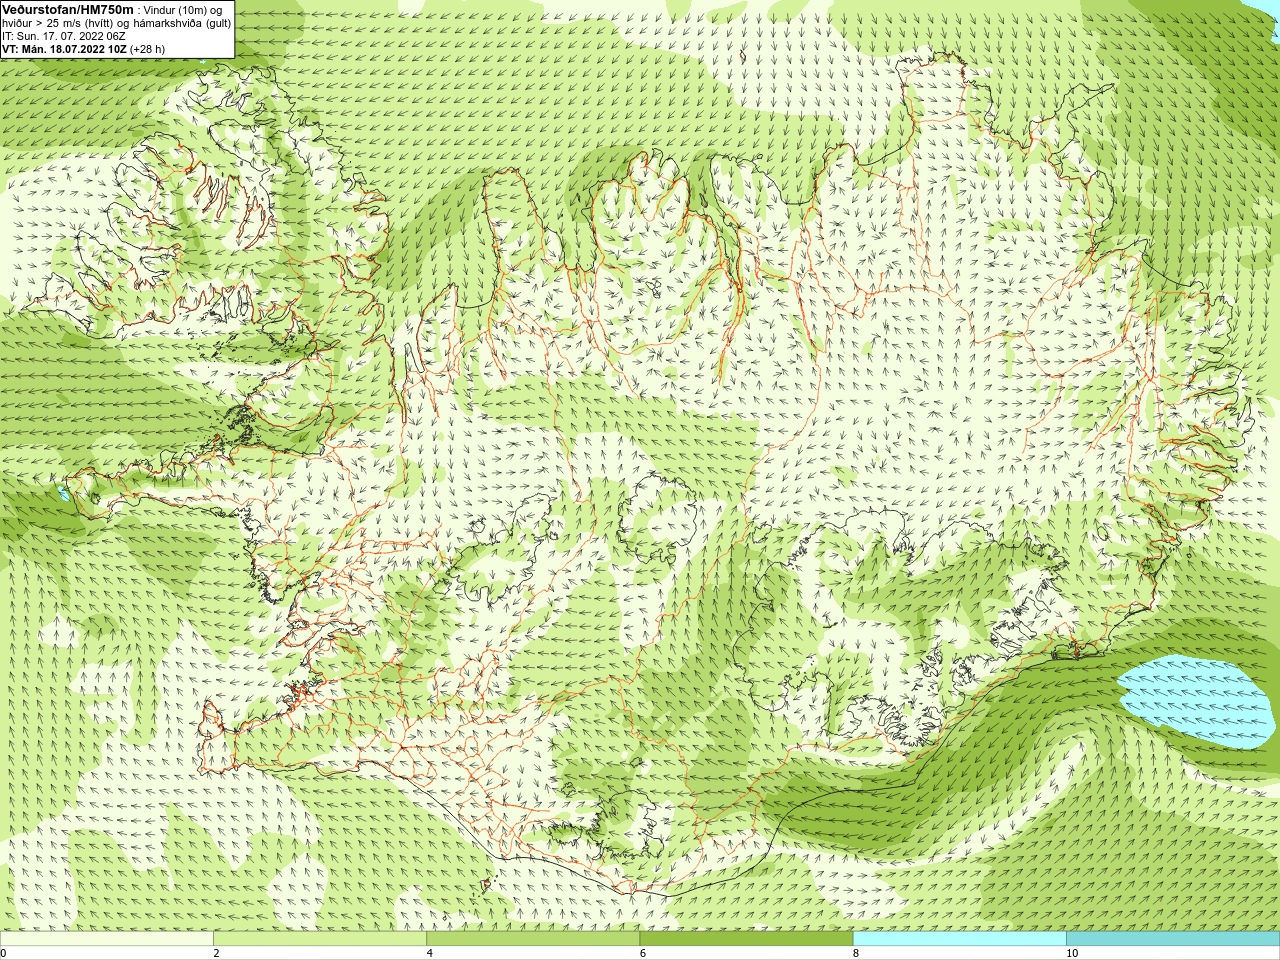Click the 4–6 m/s green legend swatch
Viewport: 1280px width, 960px height.
click(x=533, y=939)
